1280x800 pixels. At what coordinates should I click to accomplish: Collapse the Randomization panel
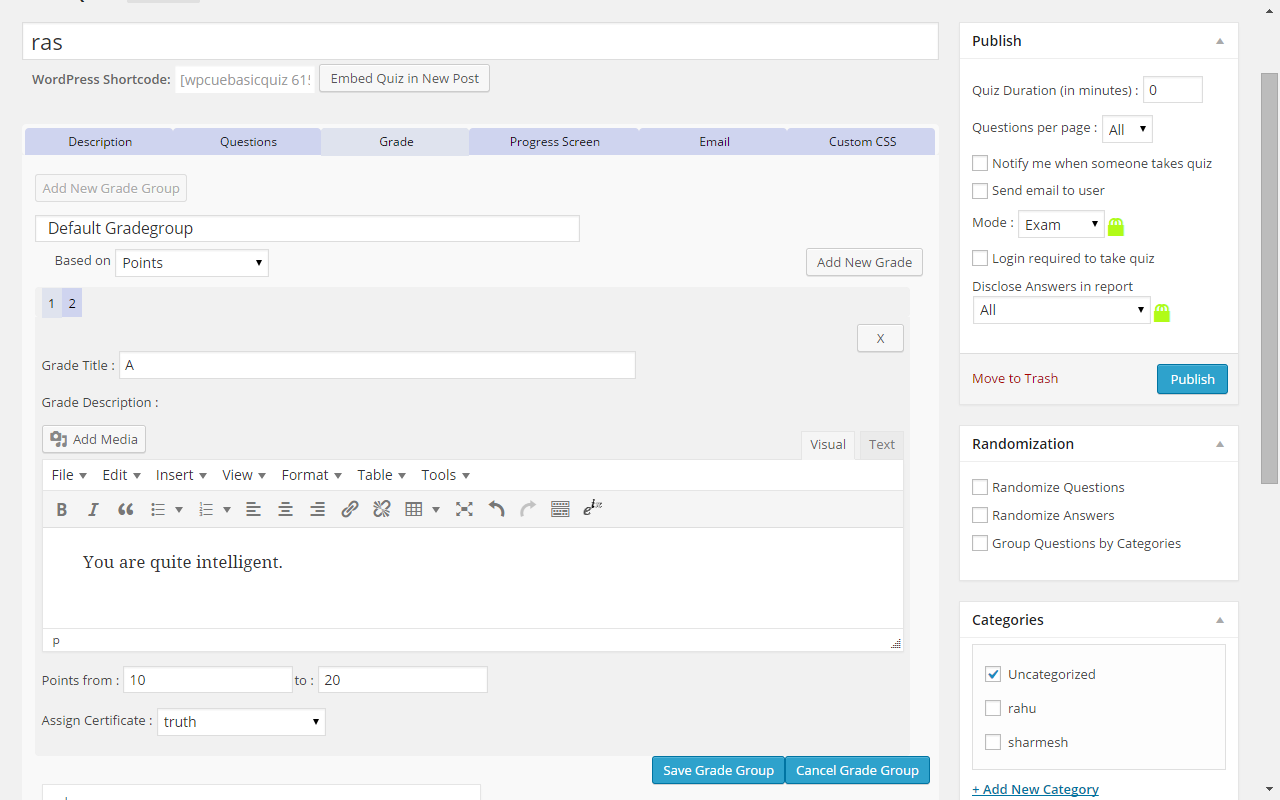[1220, 444]
